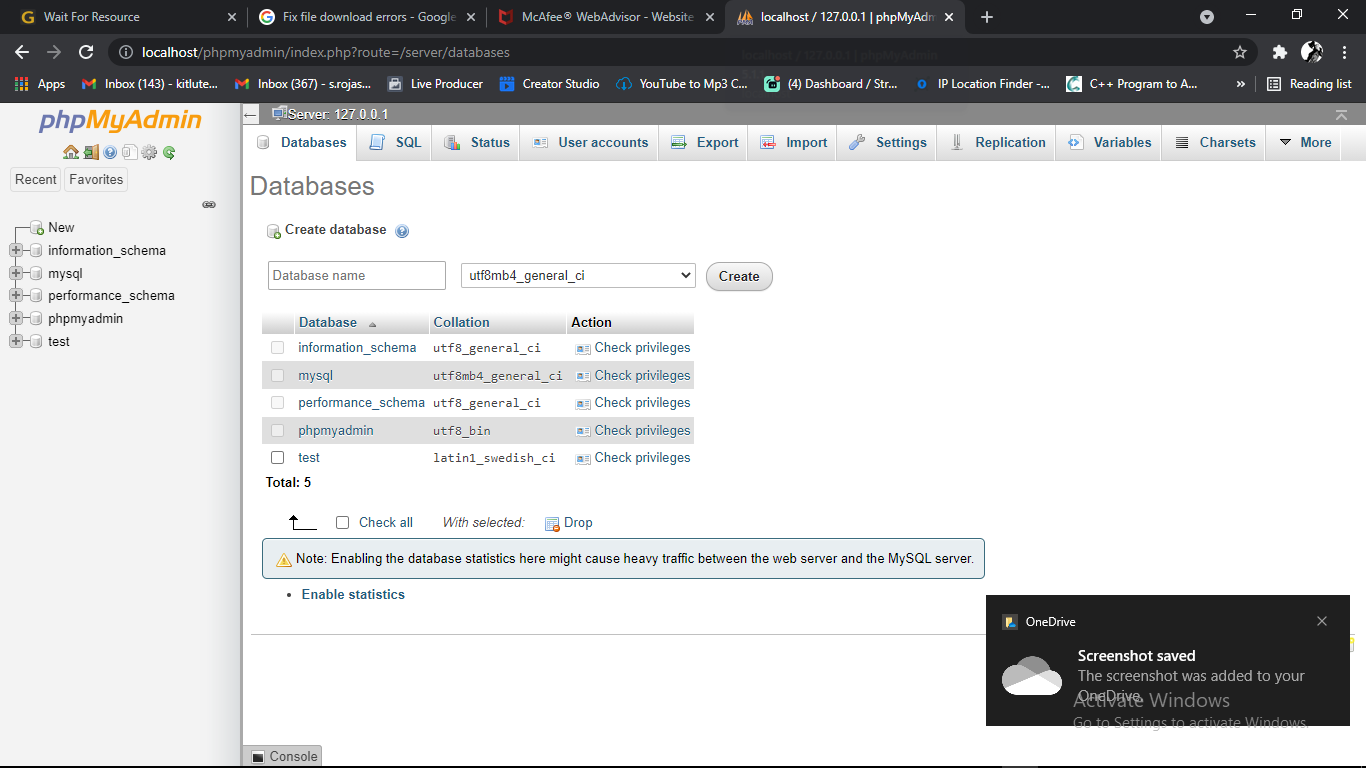
Task: Enable the Check all checkbox
Action: pos(343,523)
